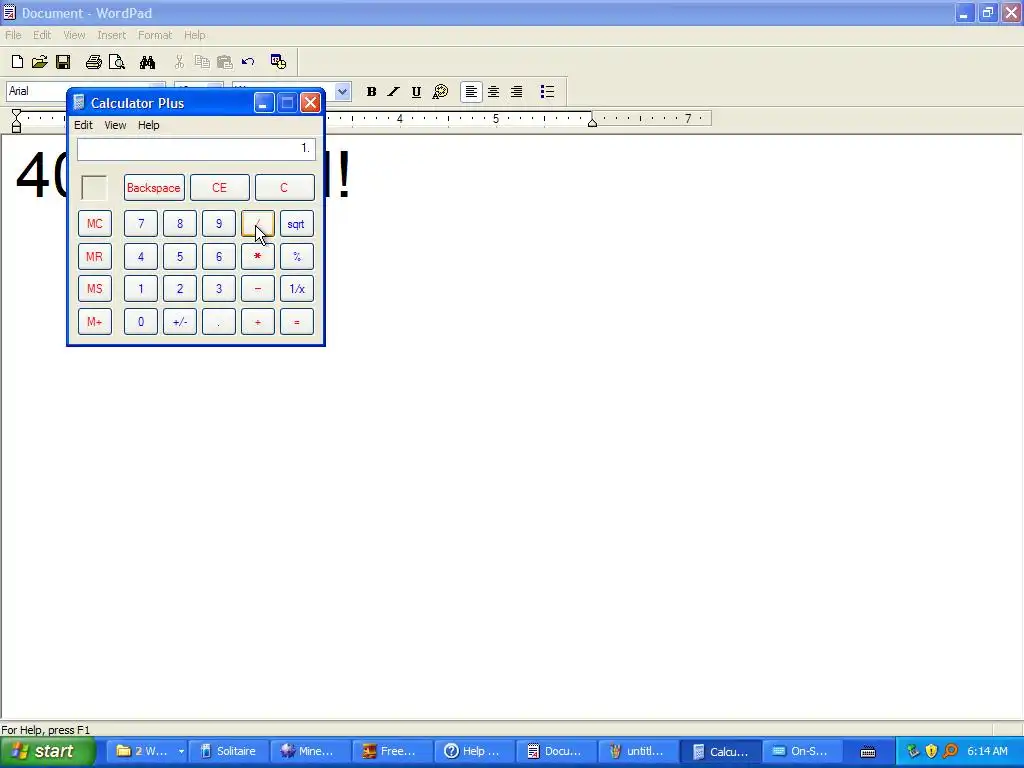Click the left indent marker on the ruler
Image resolution: width=1024 pixels, height=768 pixels.
point(16,121)
